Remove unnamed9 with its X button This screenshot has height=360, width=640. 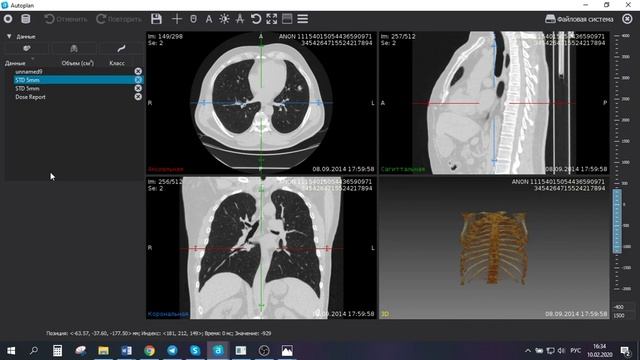point(138,71)
